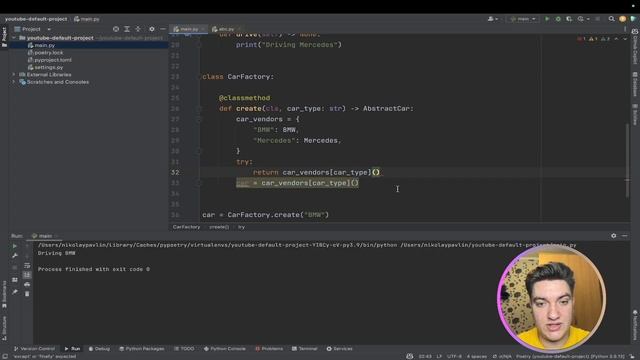Image resolution: width=640 pixels, height=360 pixels.
Task: Click the error count inspection indicator
Action: [x=581, y=39]
